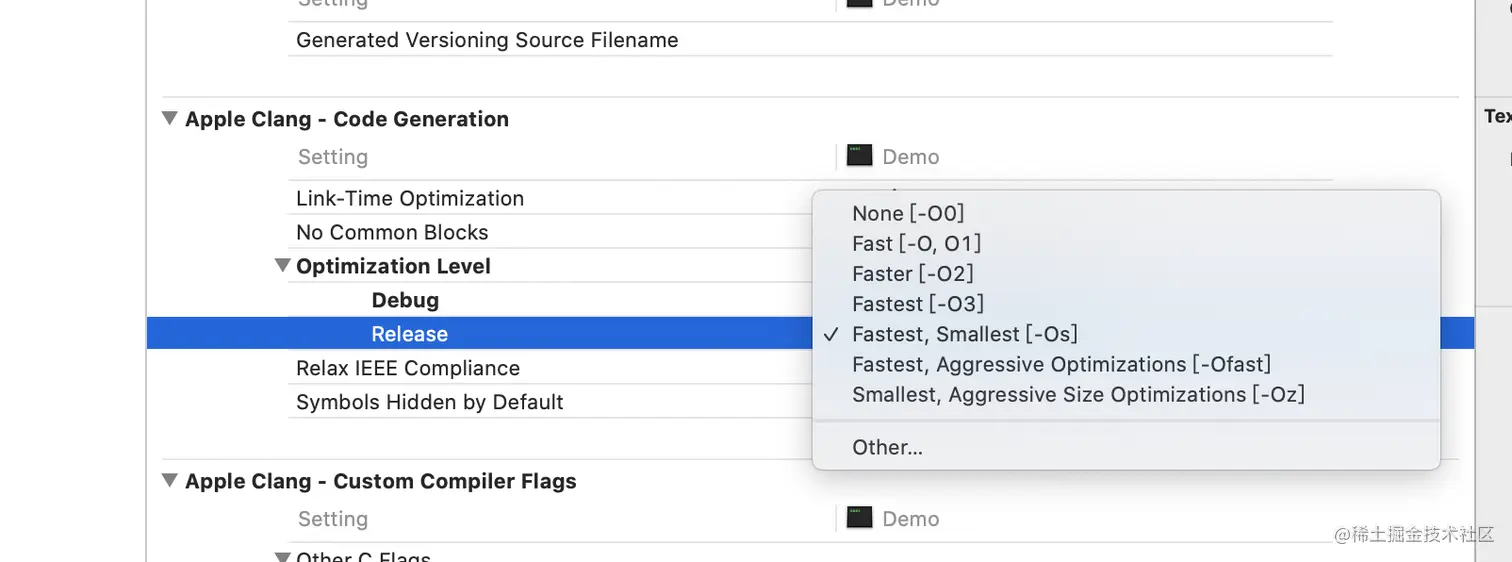1512x562 pixels.
Task: Select Fastest [-O3] optimization level
Action: 918,303
